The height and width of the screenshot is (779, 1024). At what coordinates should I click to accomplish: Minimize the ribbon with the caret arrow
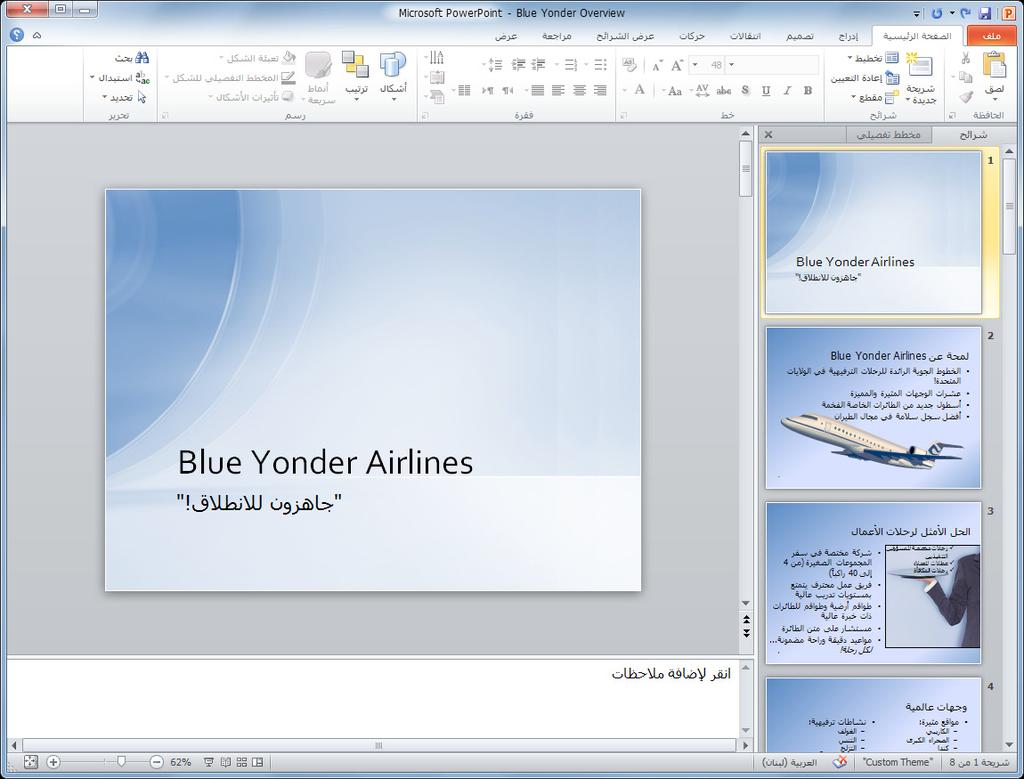37,35
